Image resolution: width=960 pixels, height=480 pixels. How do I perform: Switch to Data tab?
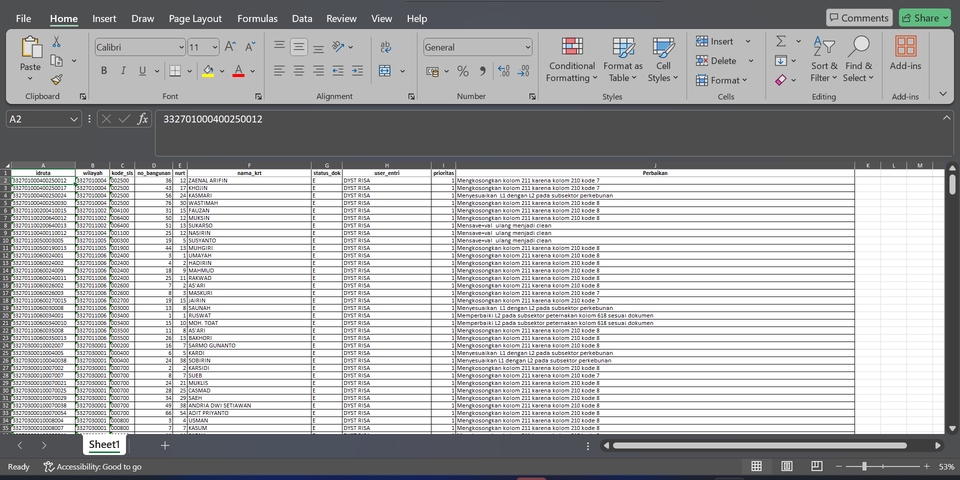point(302,18)
